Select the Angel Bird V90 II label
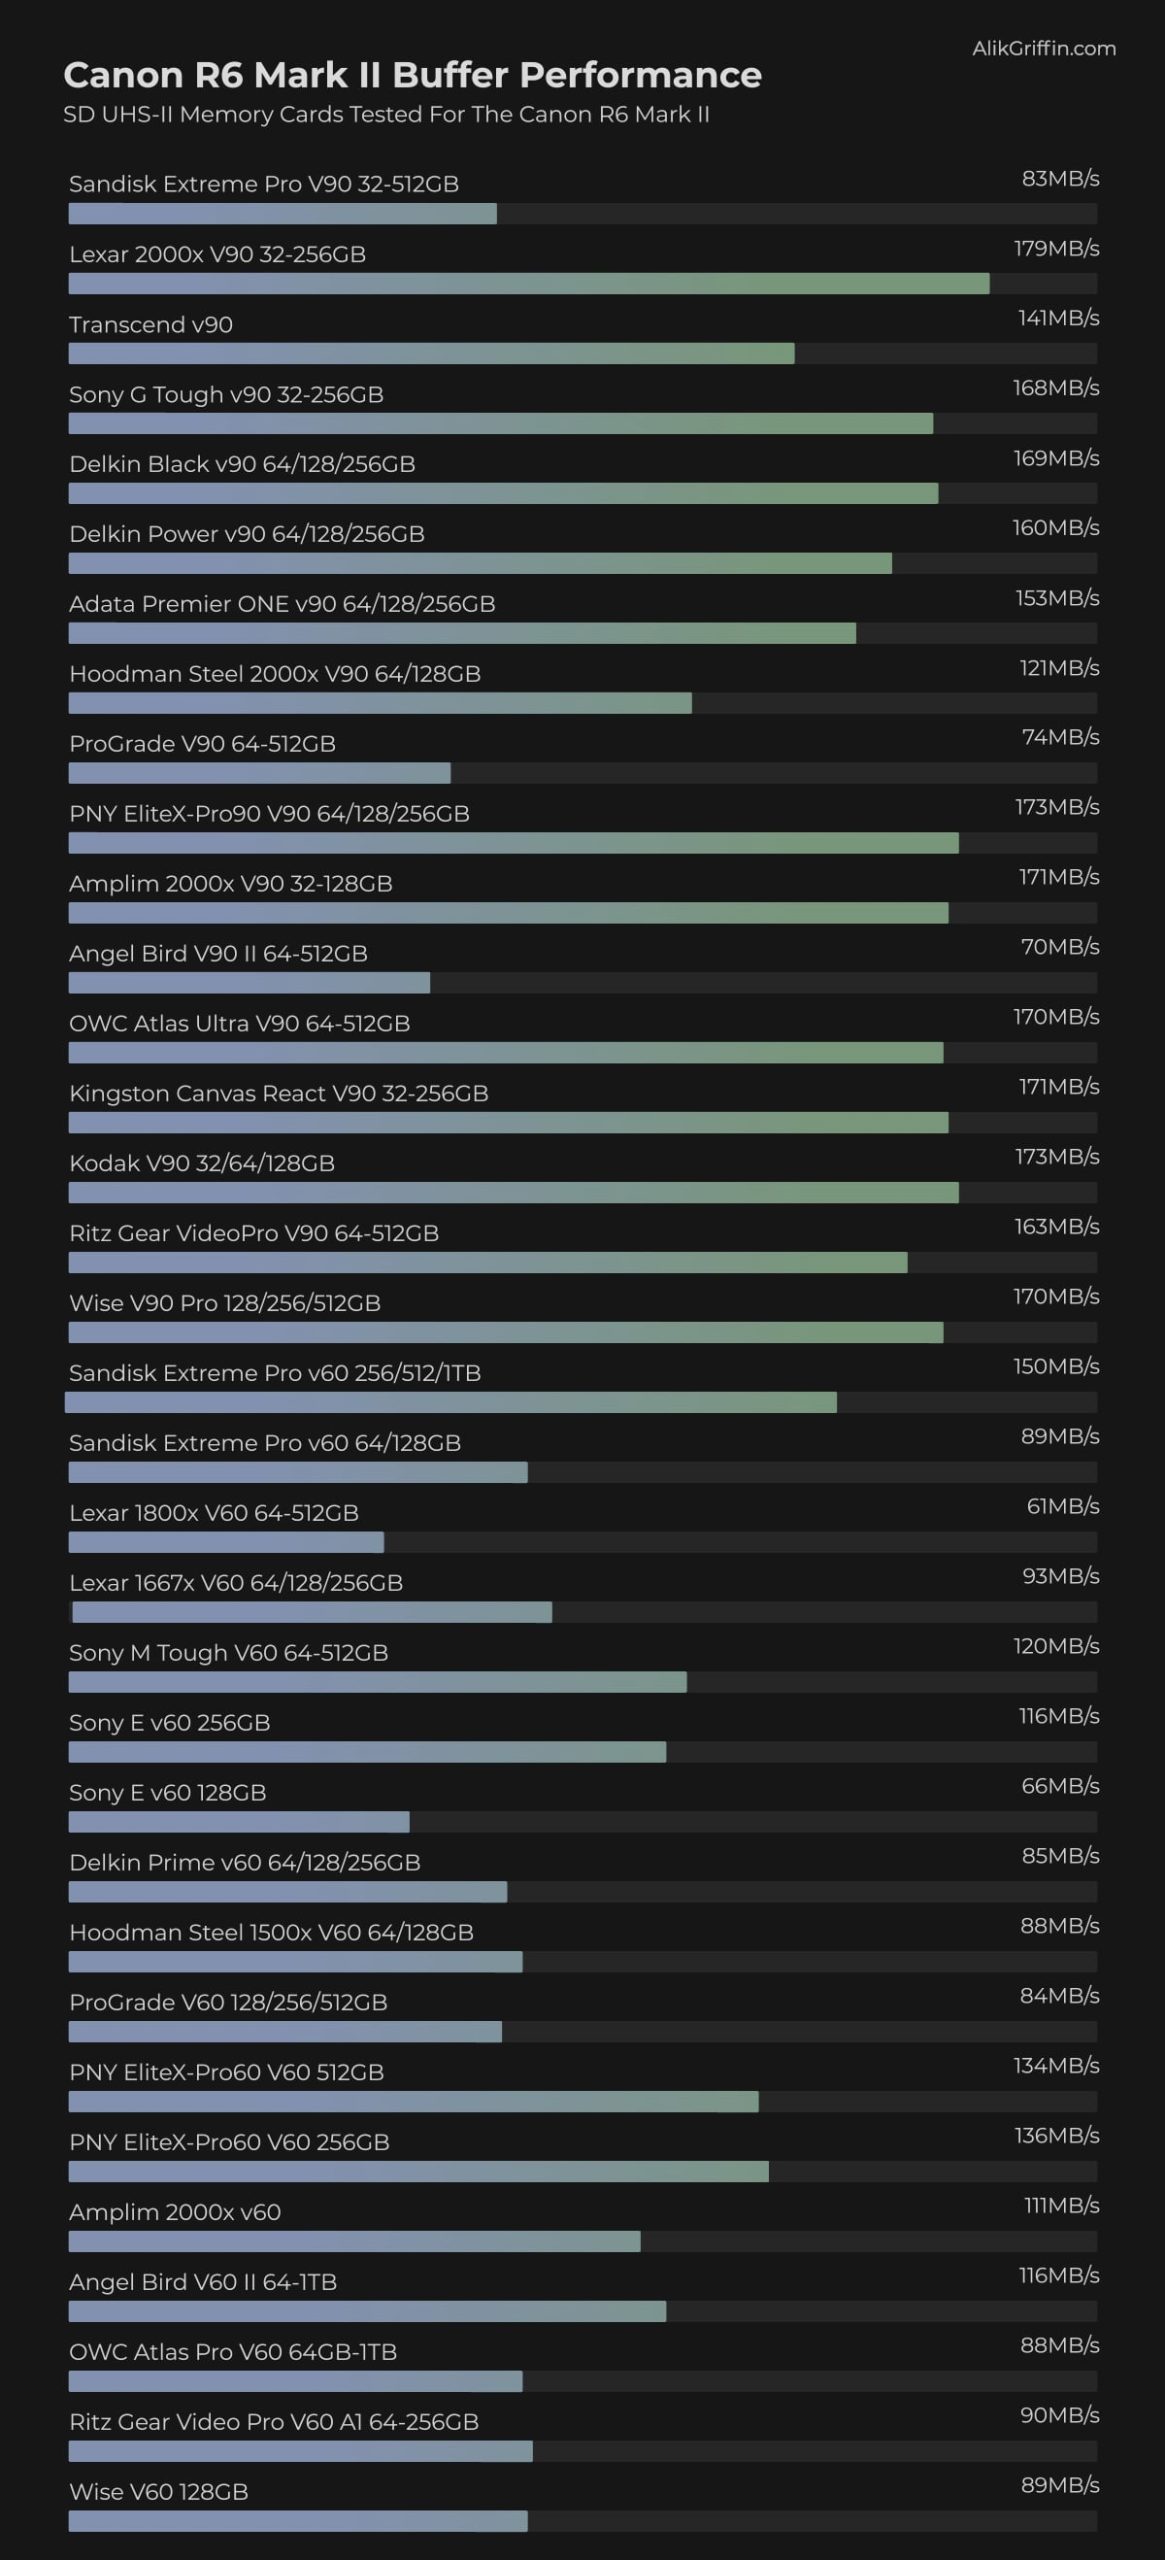Image resolution: width=1165 pixels, height=2560 pixels. 218,954
